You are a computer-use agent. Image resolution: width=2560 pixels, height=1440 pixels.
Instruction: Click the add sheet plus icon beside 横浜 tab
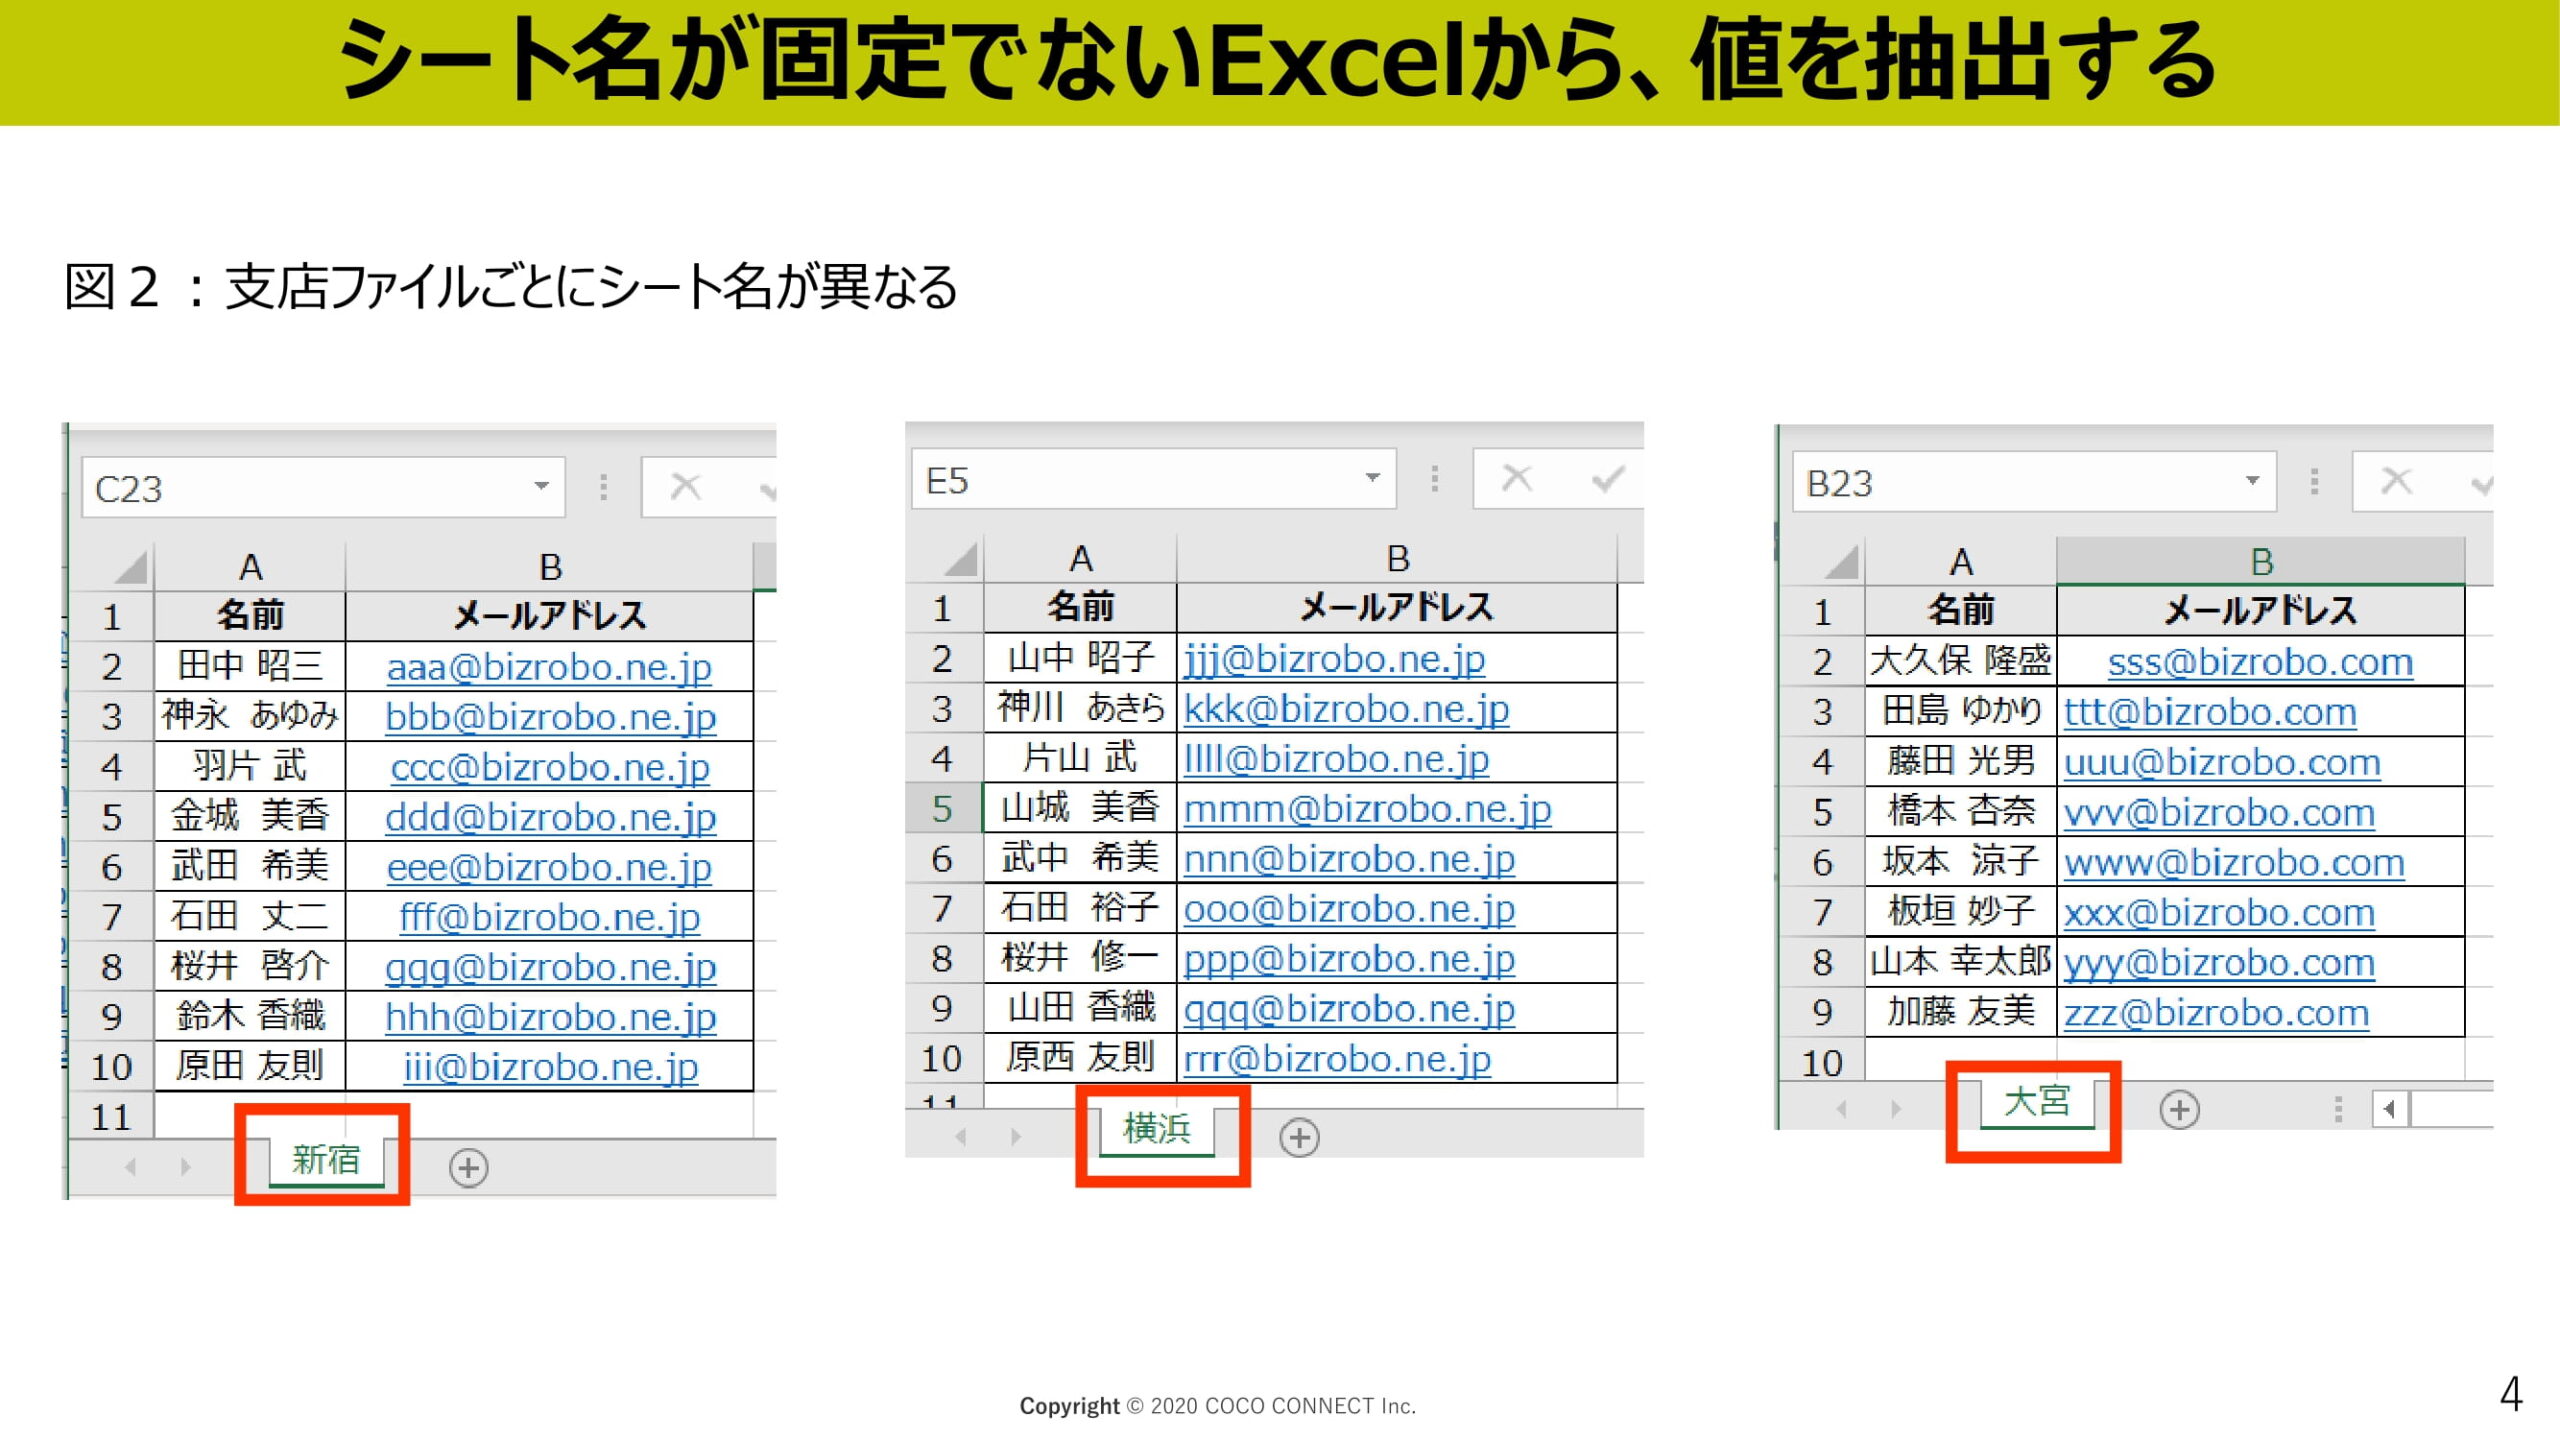(x=1299, y=1137)
